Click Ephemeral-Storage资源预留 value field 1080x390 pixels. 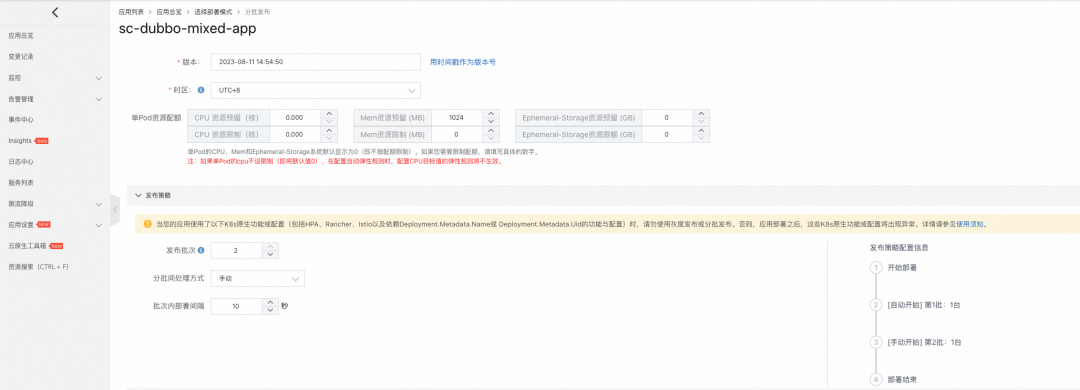tap(667, 118)
